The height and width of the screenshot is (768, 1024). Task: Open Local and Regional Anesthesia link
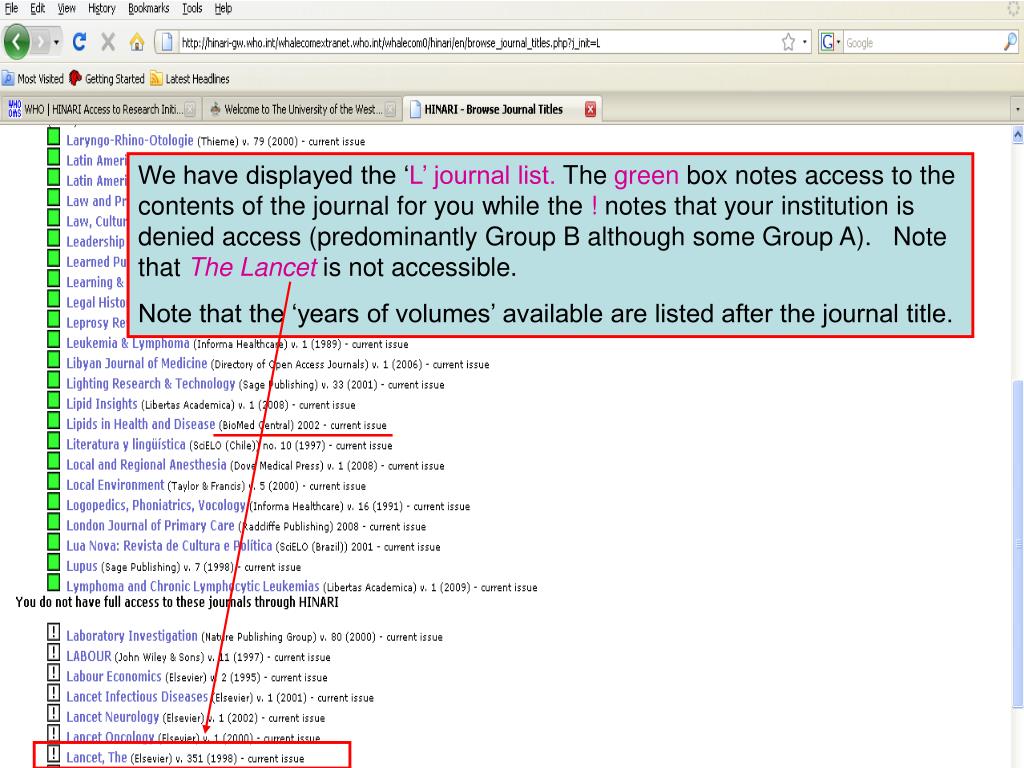tap(146, 464)
